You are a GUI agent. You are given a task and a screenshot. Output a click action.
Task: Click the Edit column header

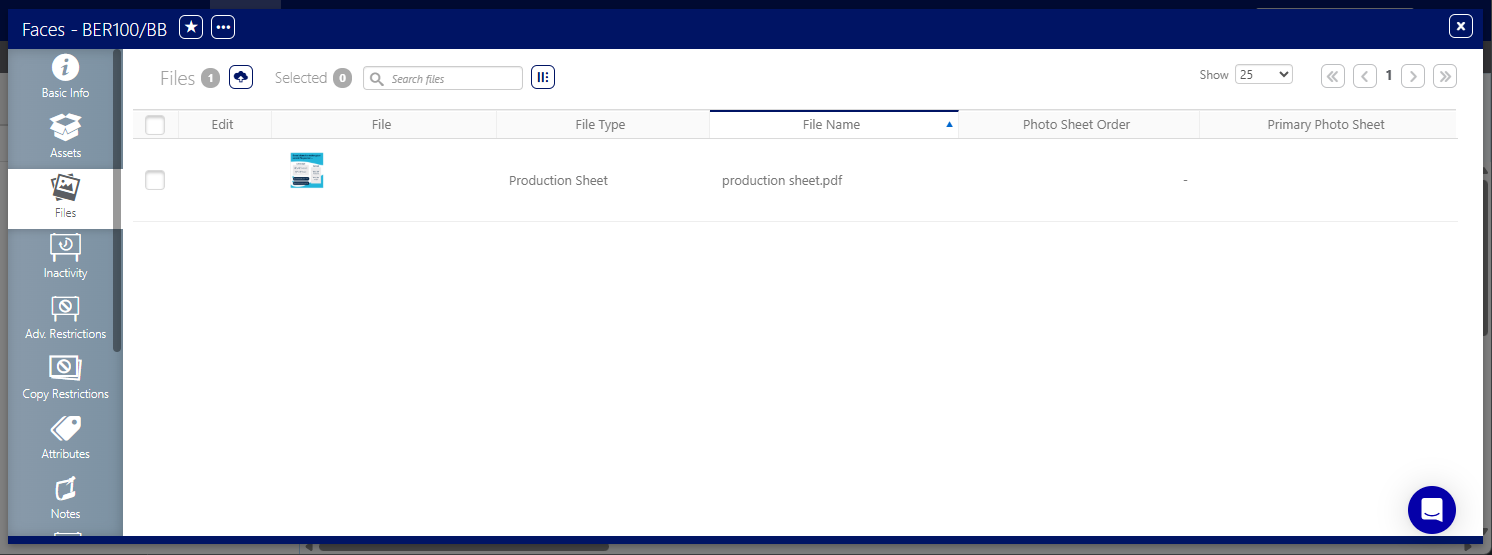[x=225, y=125]
